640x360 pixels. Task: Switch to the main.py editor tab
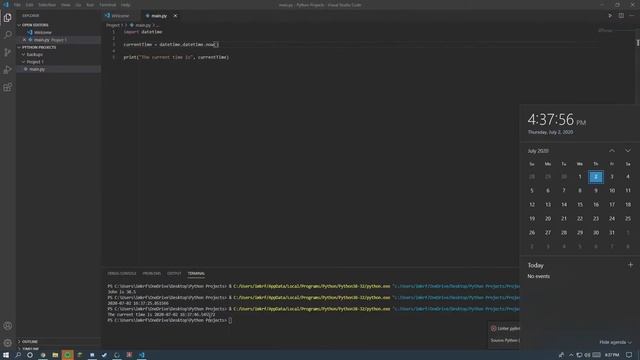[159, 16]
